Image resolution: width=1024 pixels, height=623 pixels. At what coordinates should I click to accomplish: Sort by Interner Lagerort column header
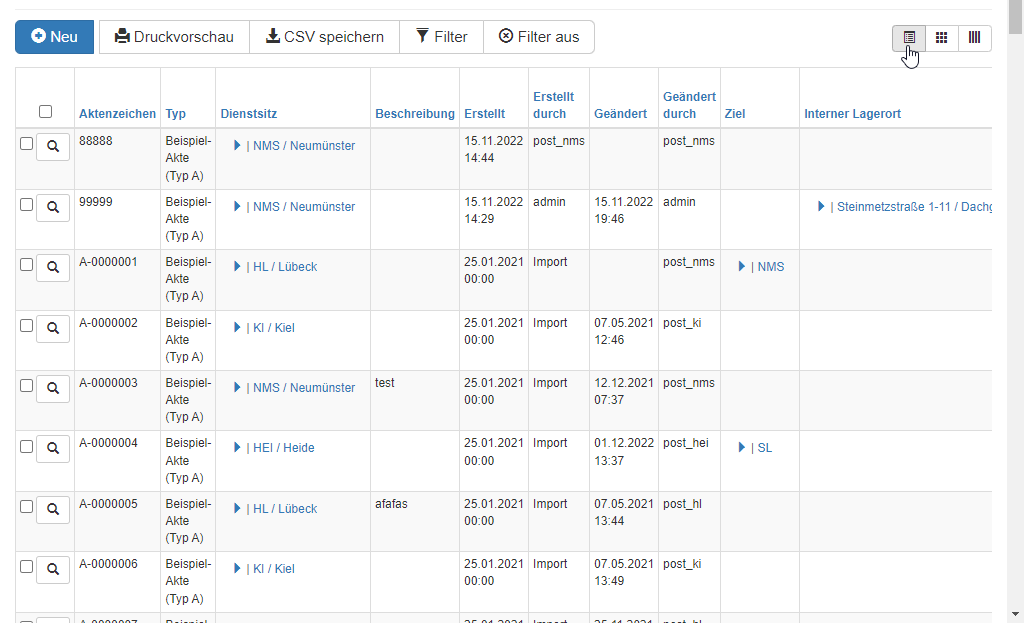coord(852,114)
